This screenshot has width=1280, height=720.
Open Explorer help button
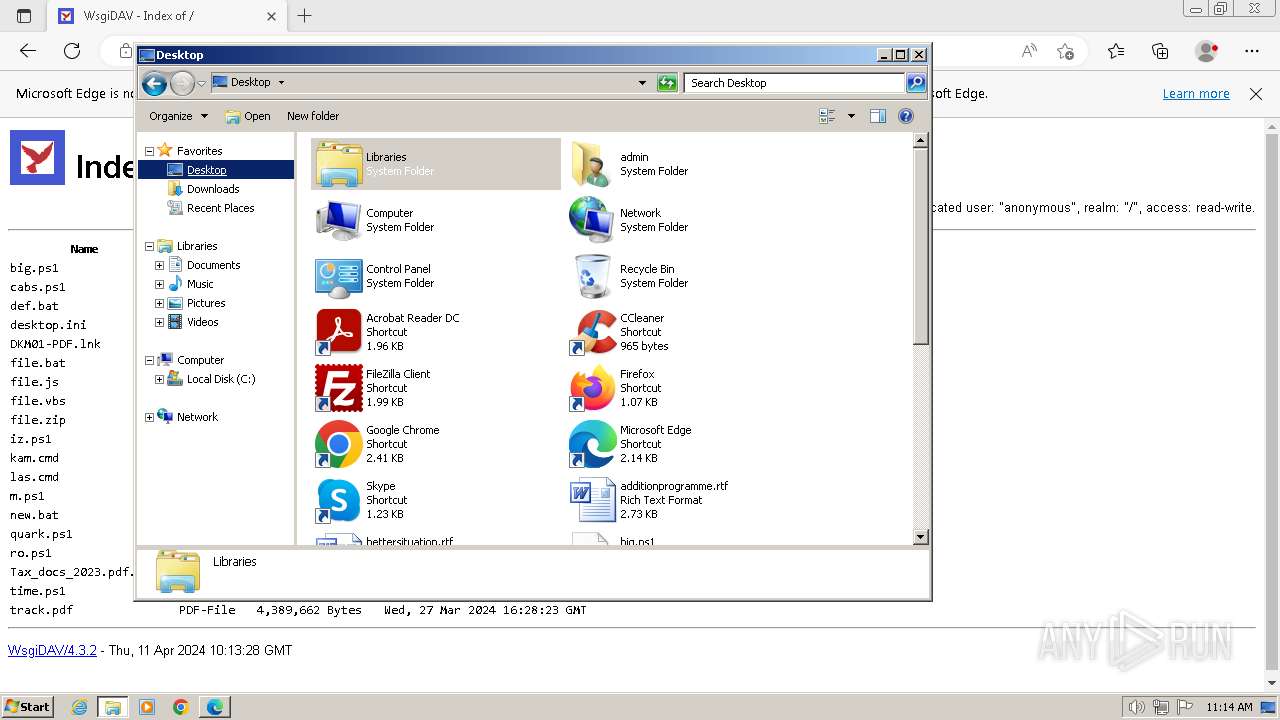906,116
